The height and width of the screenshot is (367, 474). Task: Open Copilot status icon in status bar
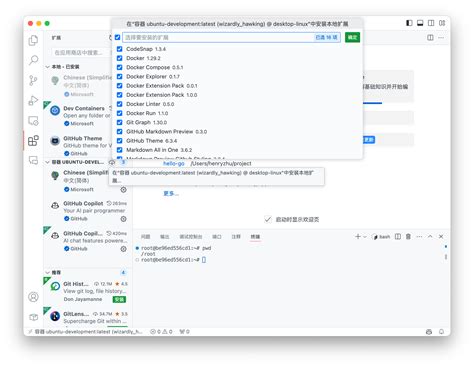click(x=429, y=332)
